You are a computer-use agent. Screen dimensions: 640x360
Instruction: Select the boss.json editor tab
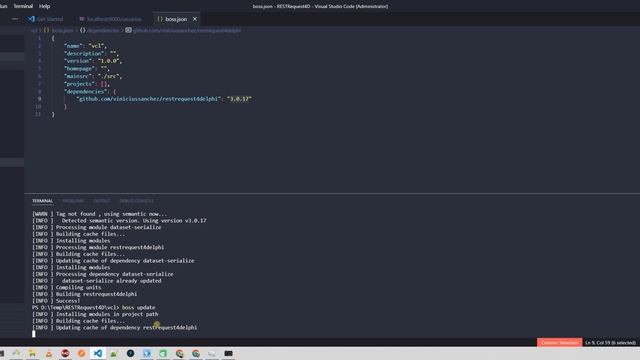tap(176, 19)
